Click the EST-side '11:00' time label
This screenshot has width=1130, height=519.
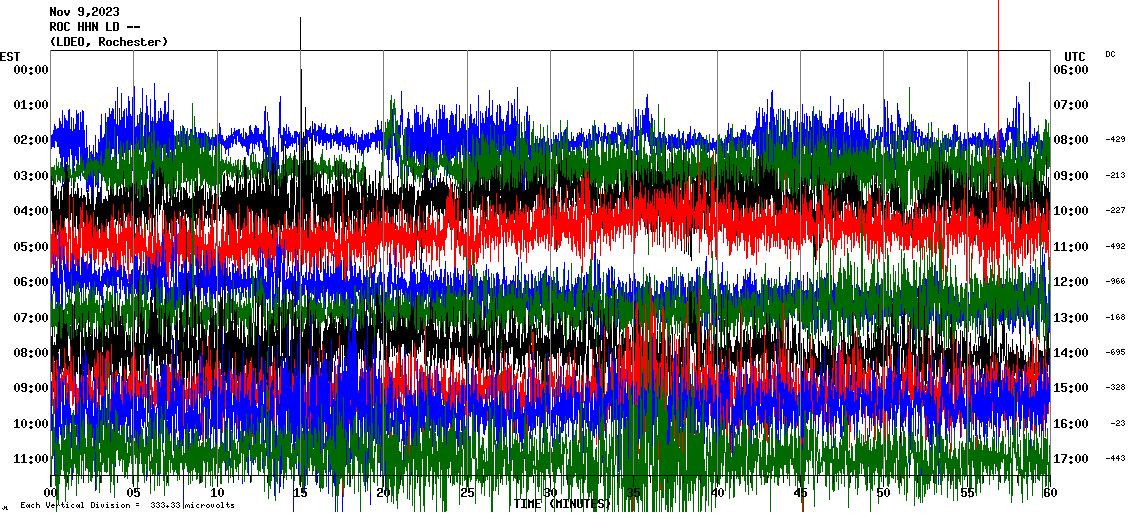[x=31, y=458]
